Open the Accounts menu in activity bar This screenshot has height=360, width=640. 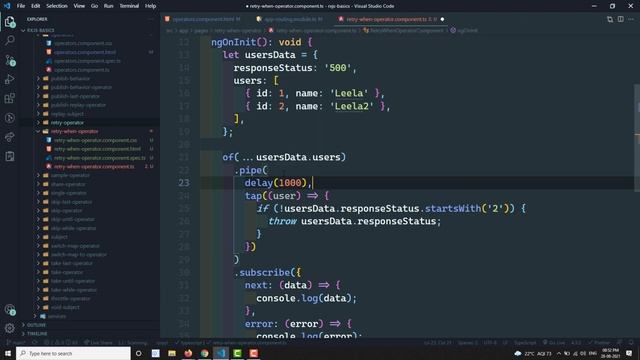(x=10, y=310)
